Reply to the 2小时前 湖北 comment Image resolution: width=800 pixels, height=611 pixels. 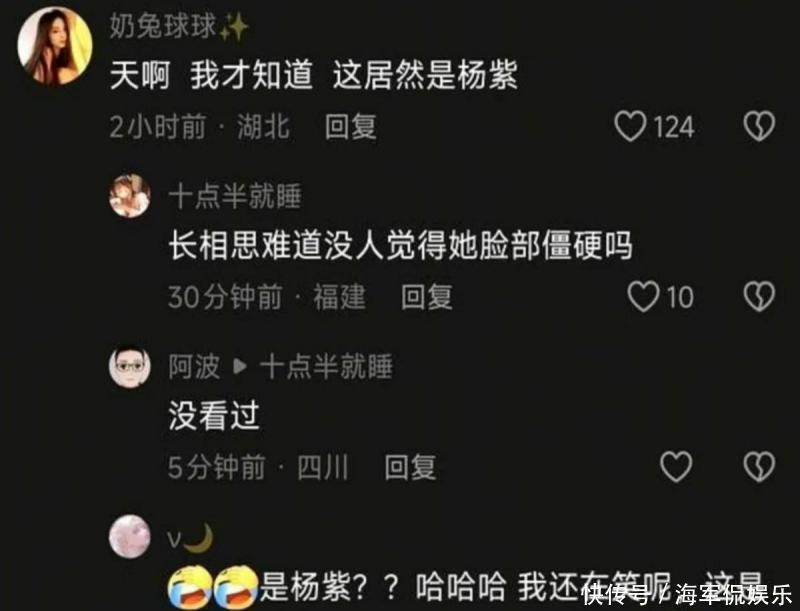[351, 127]
